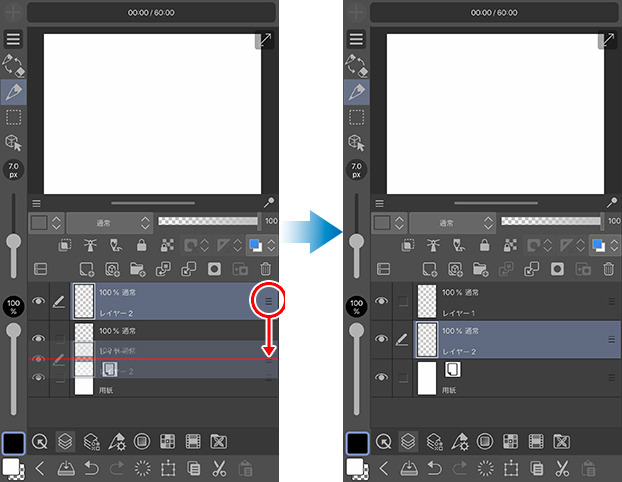The image size is (622, 482).
Task: Open 通常 blend mode dropdown in right screenshot
Action: [x=453, y=223]
